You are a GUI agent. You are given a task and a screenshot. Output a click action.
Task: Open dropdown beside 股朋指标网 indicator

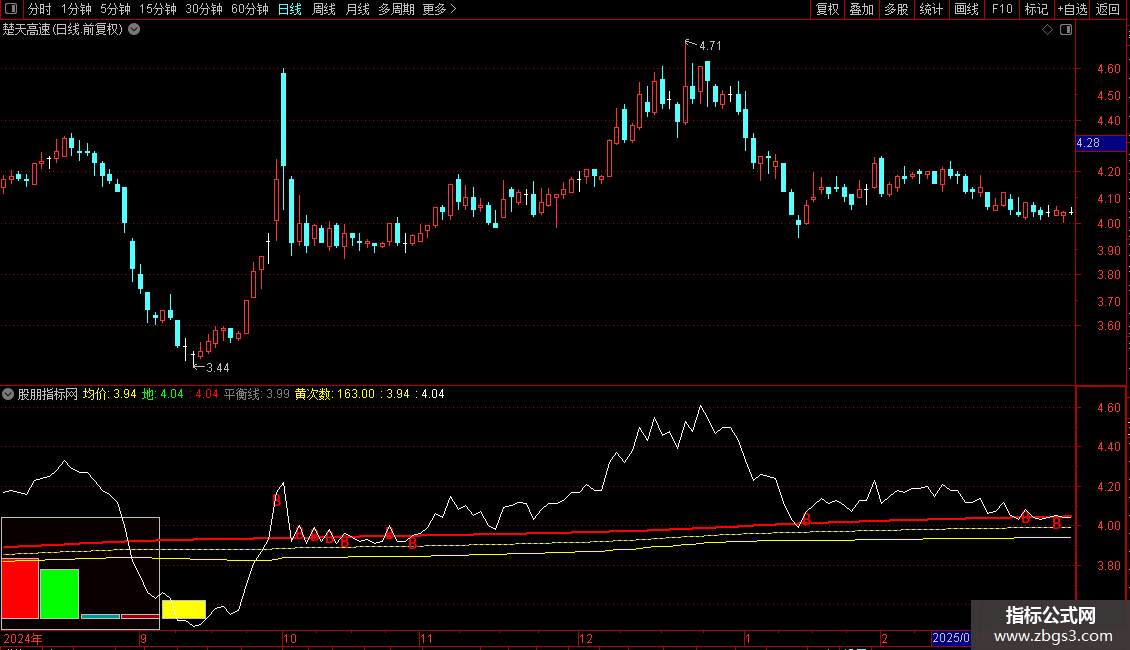click(8, 394)
